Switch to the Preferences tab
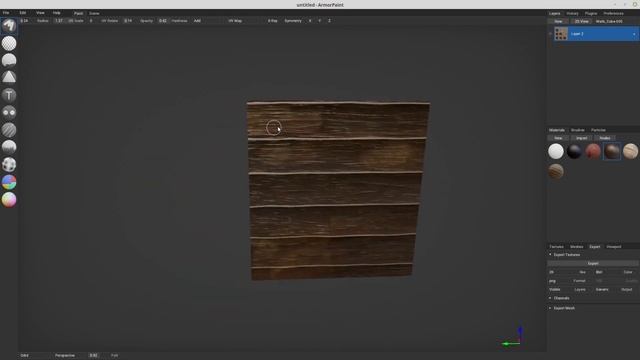 tap(613, 13)
